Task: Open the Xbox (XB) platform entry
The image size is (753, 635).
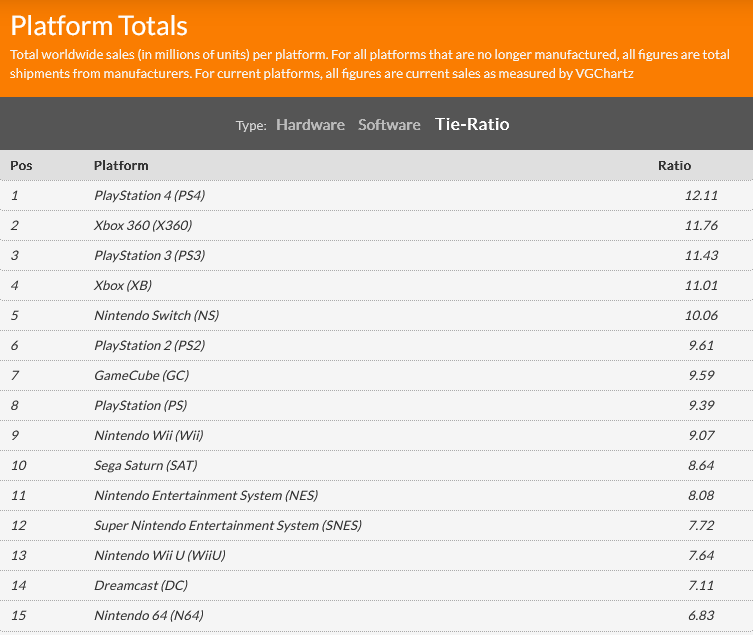Action: point(123,285)
